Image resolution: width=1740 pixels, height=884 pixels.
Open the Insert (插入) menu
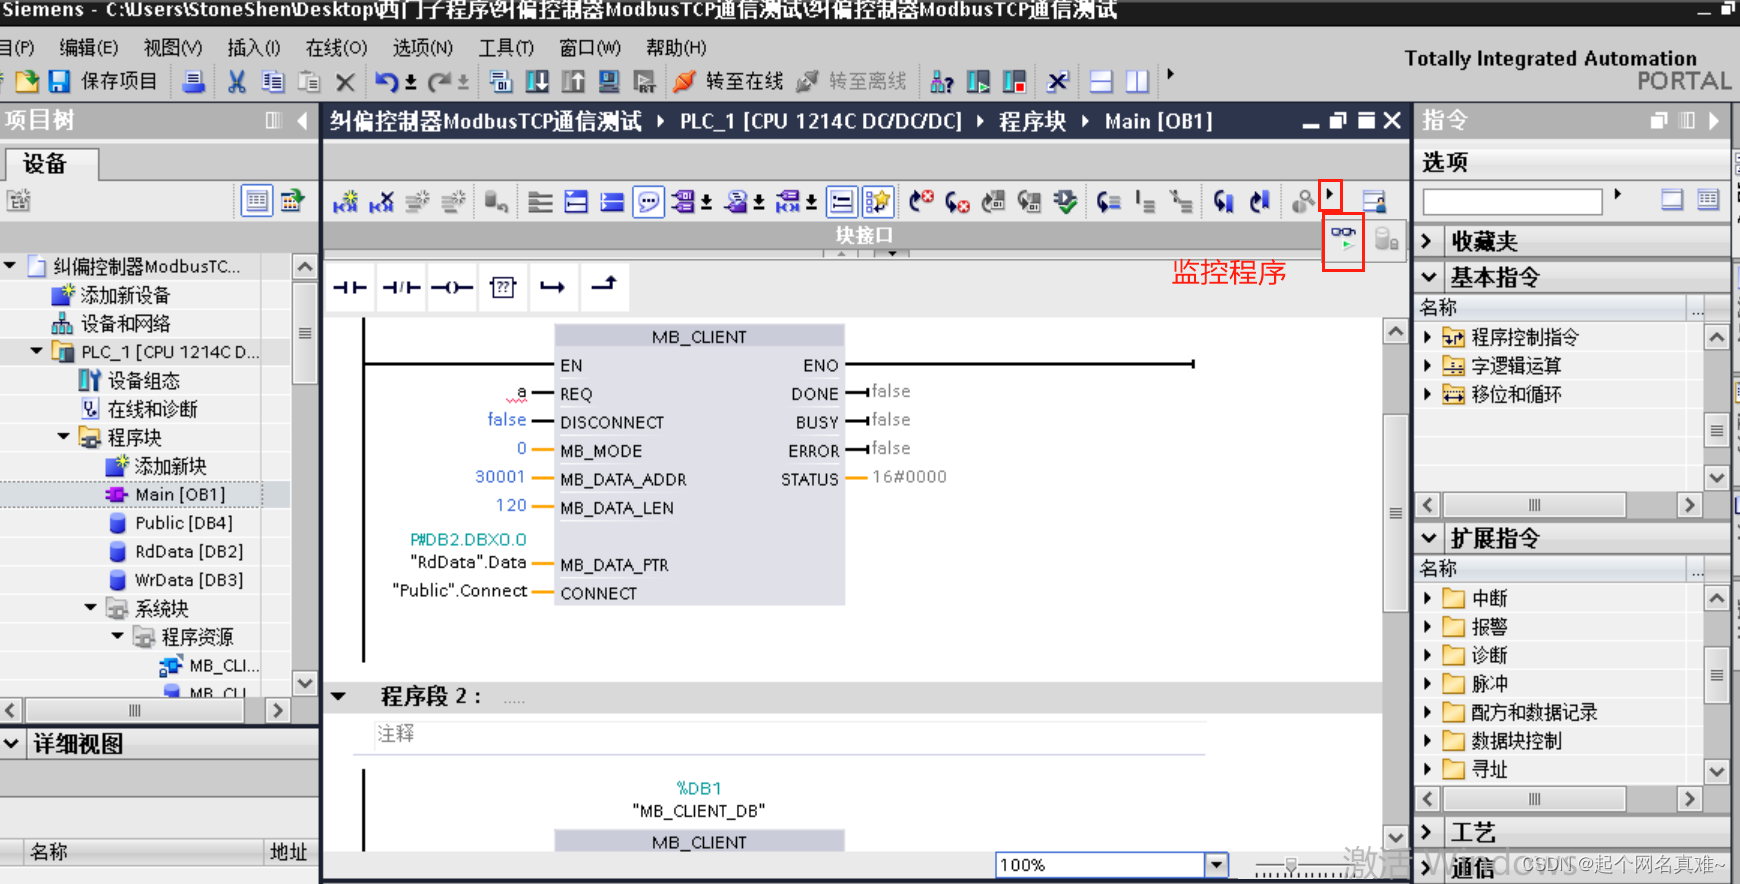pos(254,48)
